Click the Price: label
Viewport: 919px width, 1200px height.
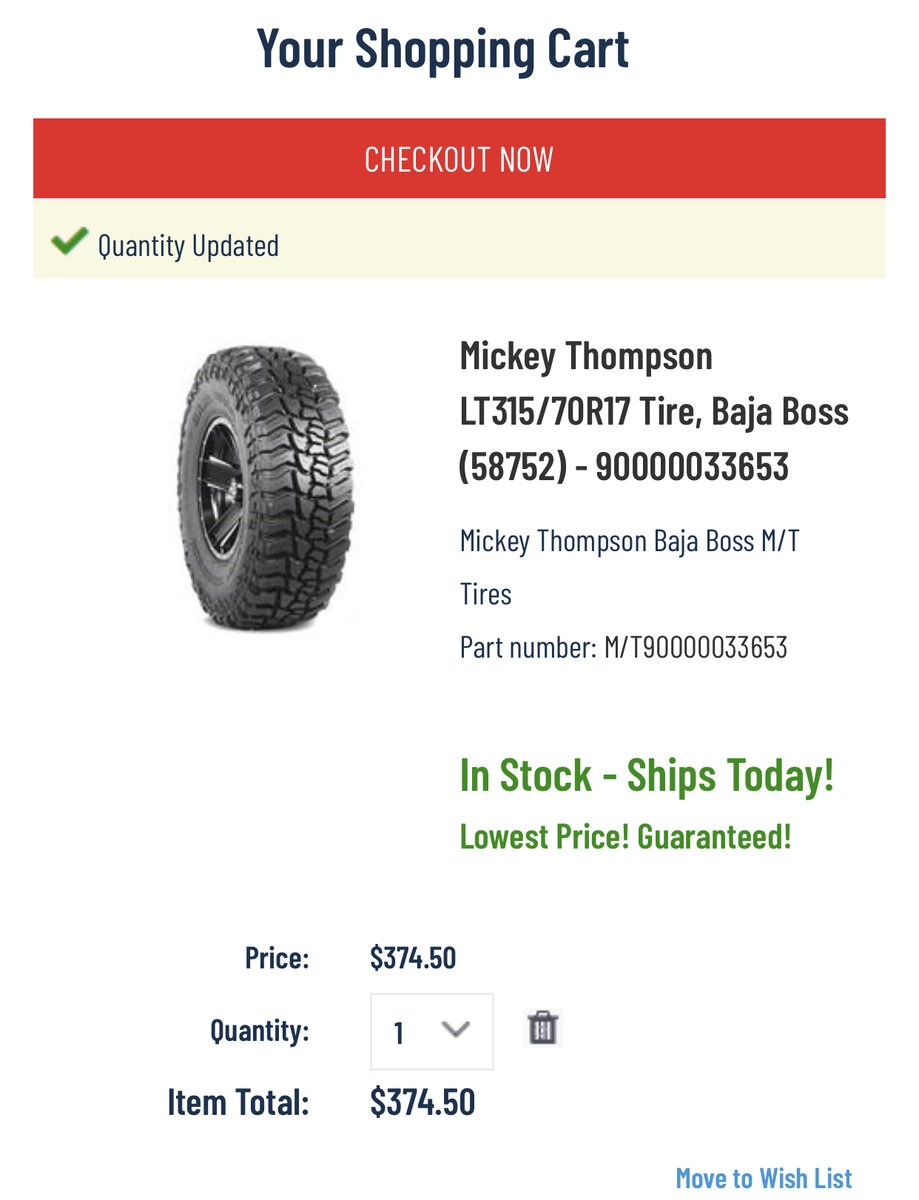[x=277, y=958]
